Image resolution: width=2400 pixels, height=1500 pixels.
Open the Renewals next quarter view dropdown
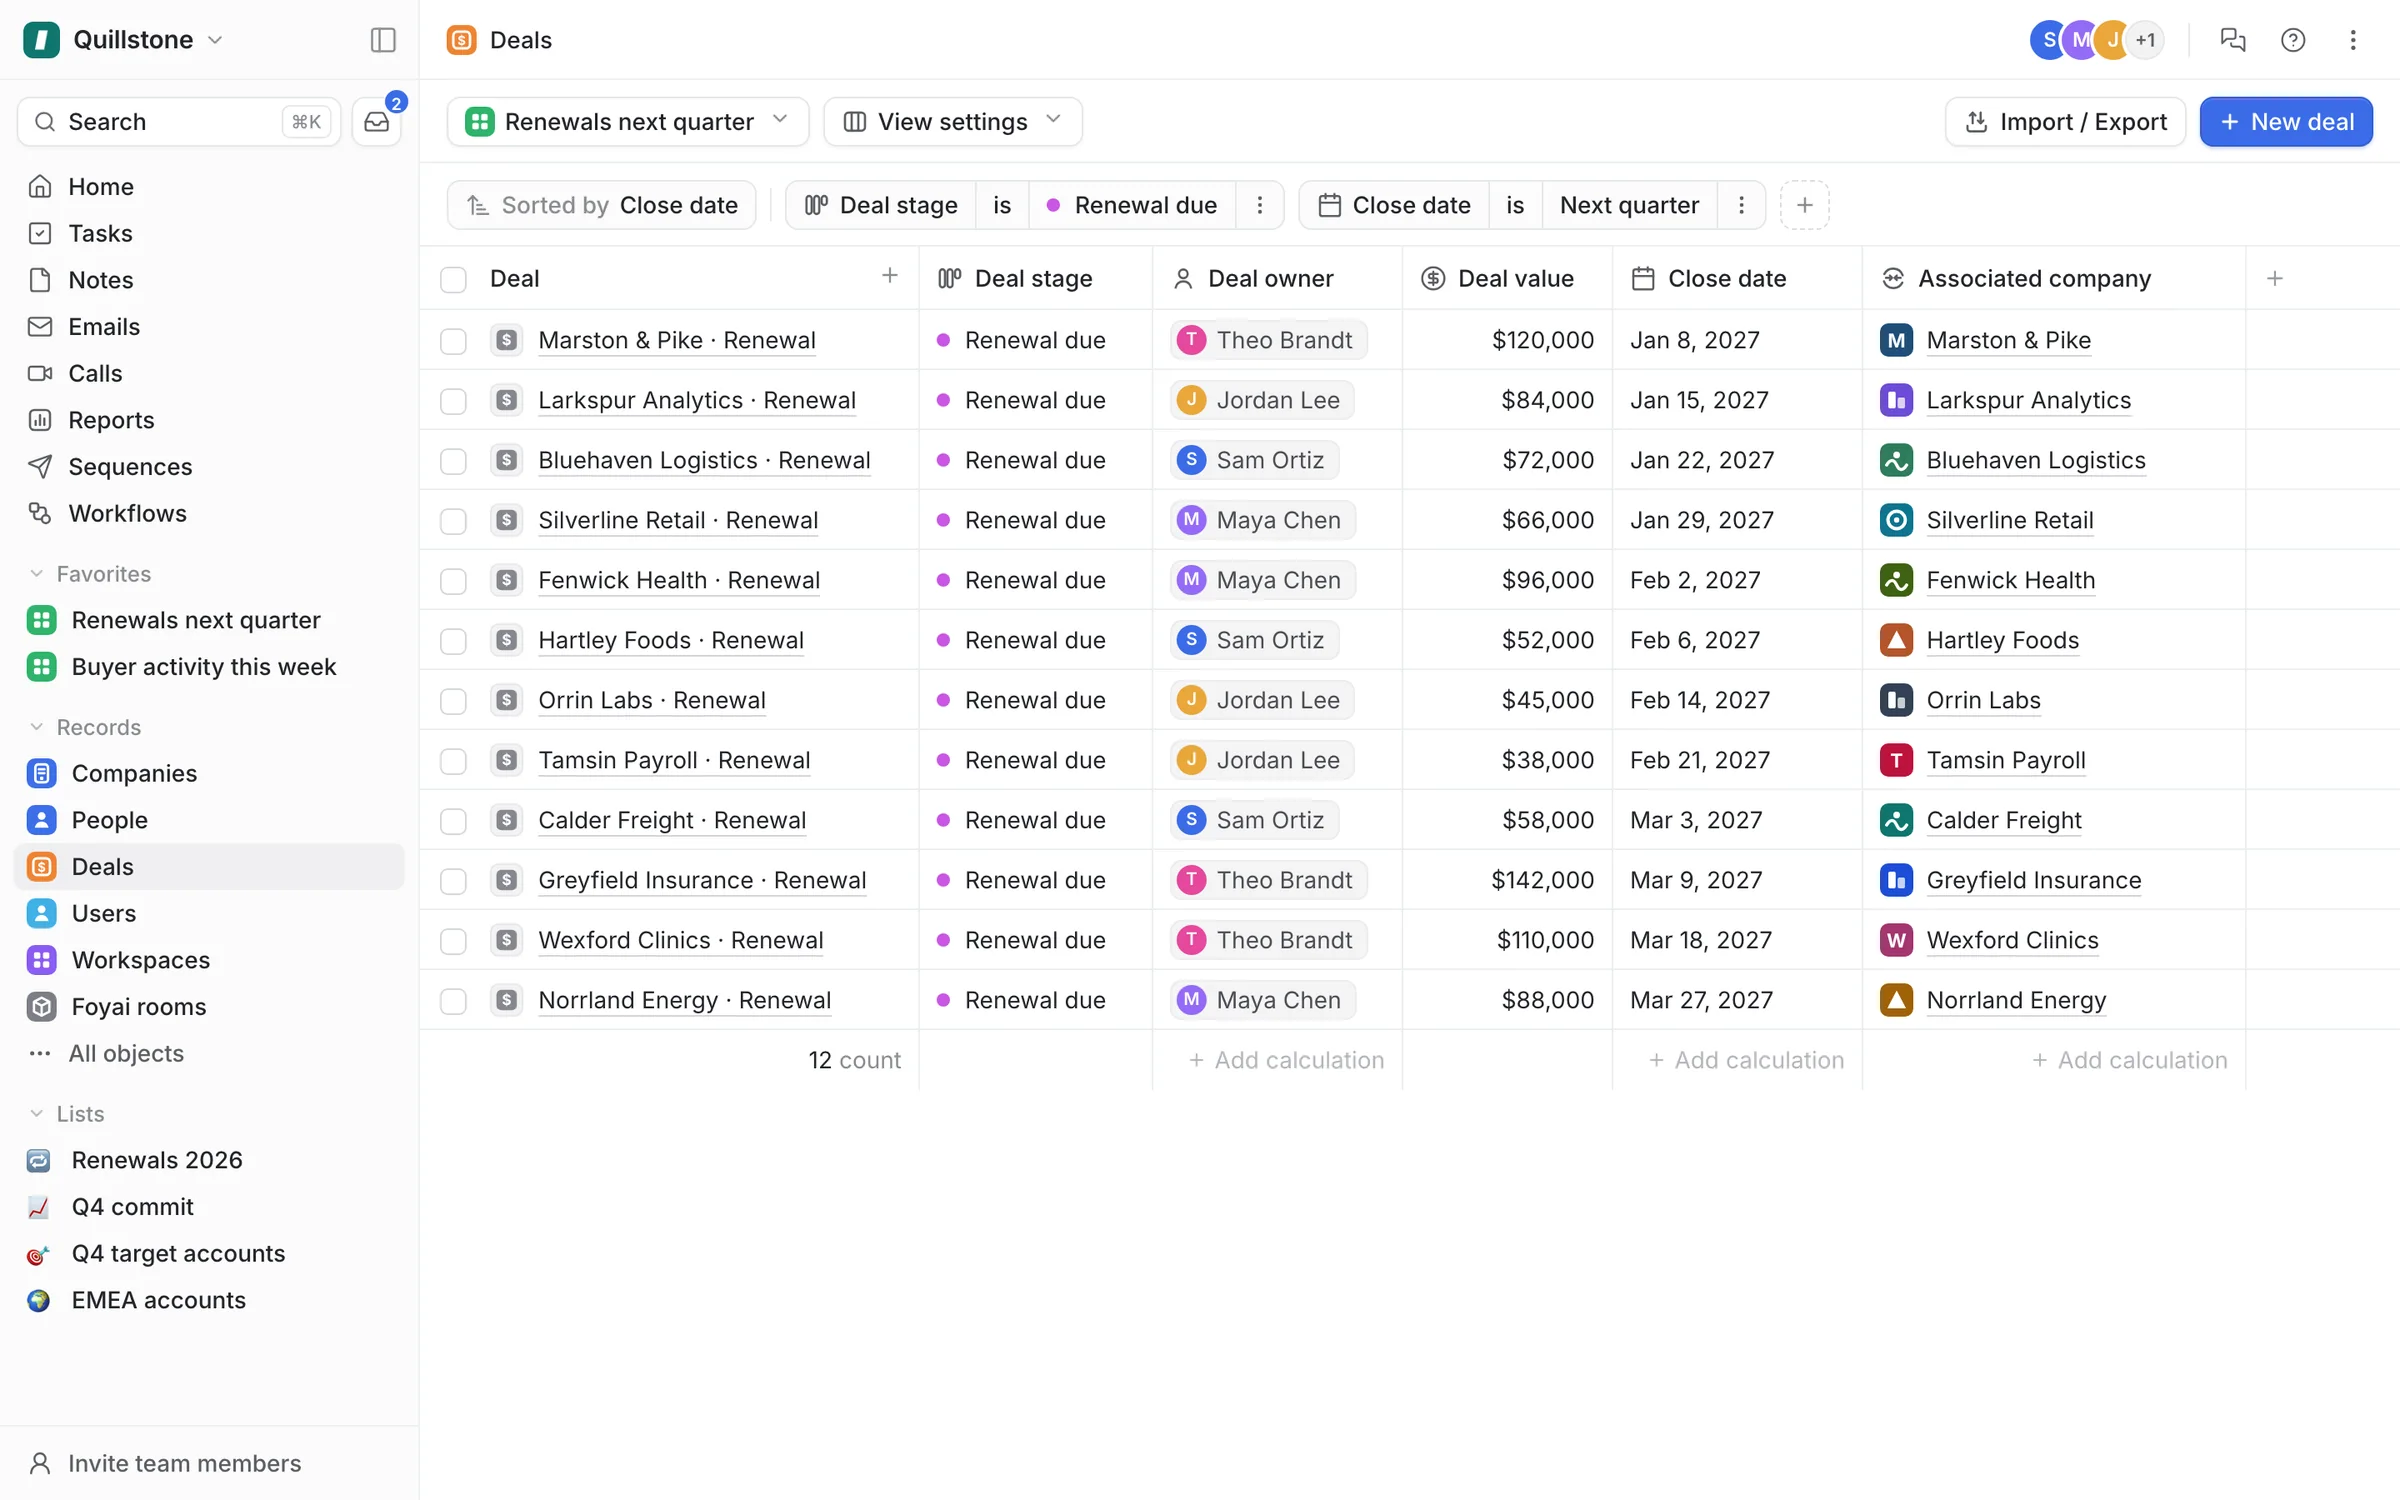(x=628, y=122)
